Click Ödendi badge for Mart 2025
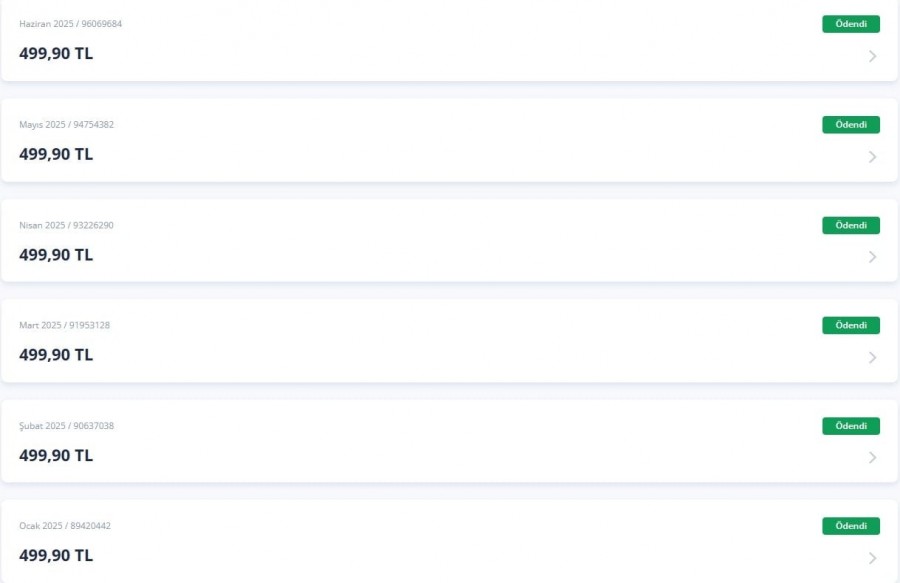Viewport: 900px width, 583px height. coord(851,325)
